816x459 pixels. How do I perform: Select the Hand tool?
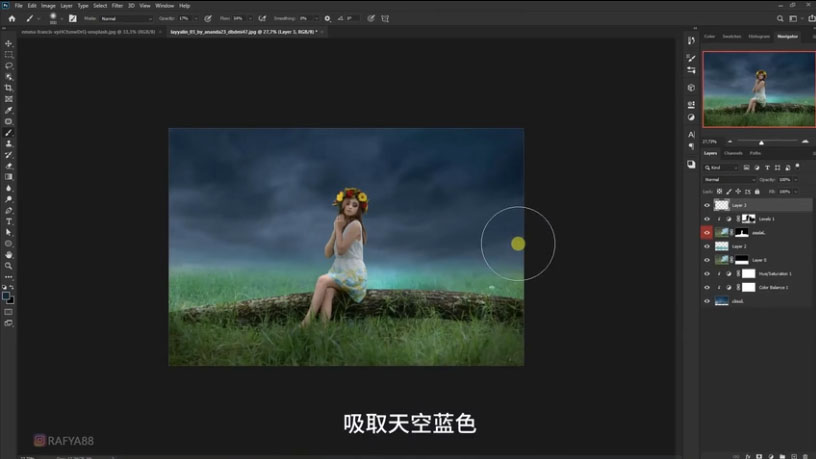tap(9, 255)
